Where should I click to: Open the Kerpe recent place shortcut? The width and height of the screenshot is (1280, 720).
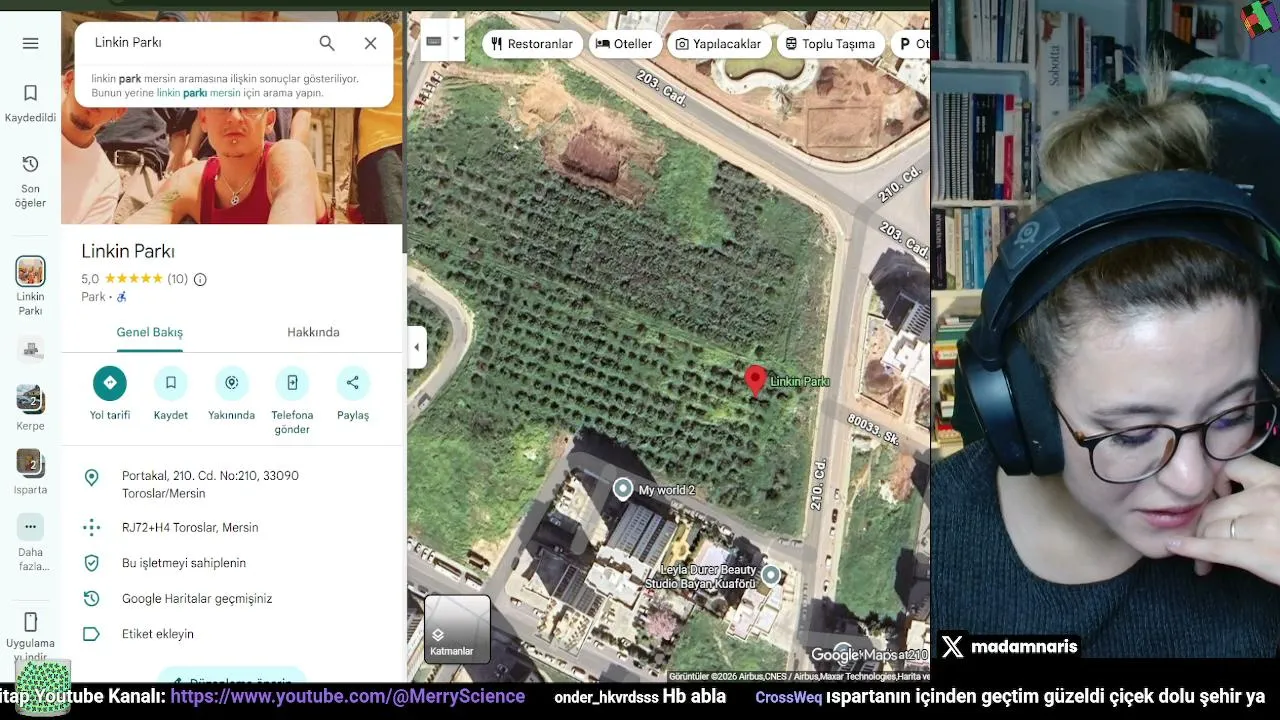tap(30, 408)
